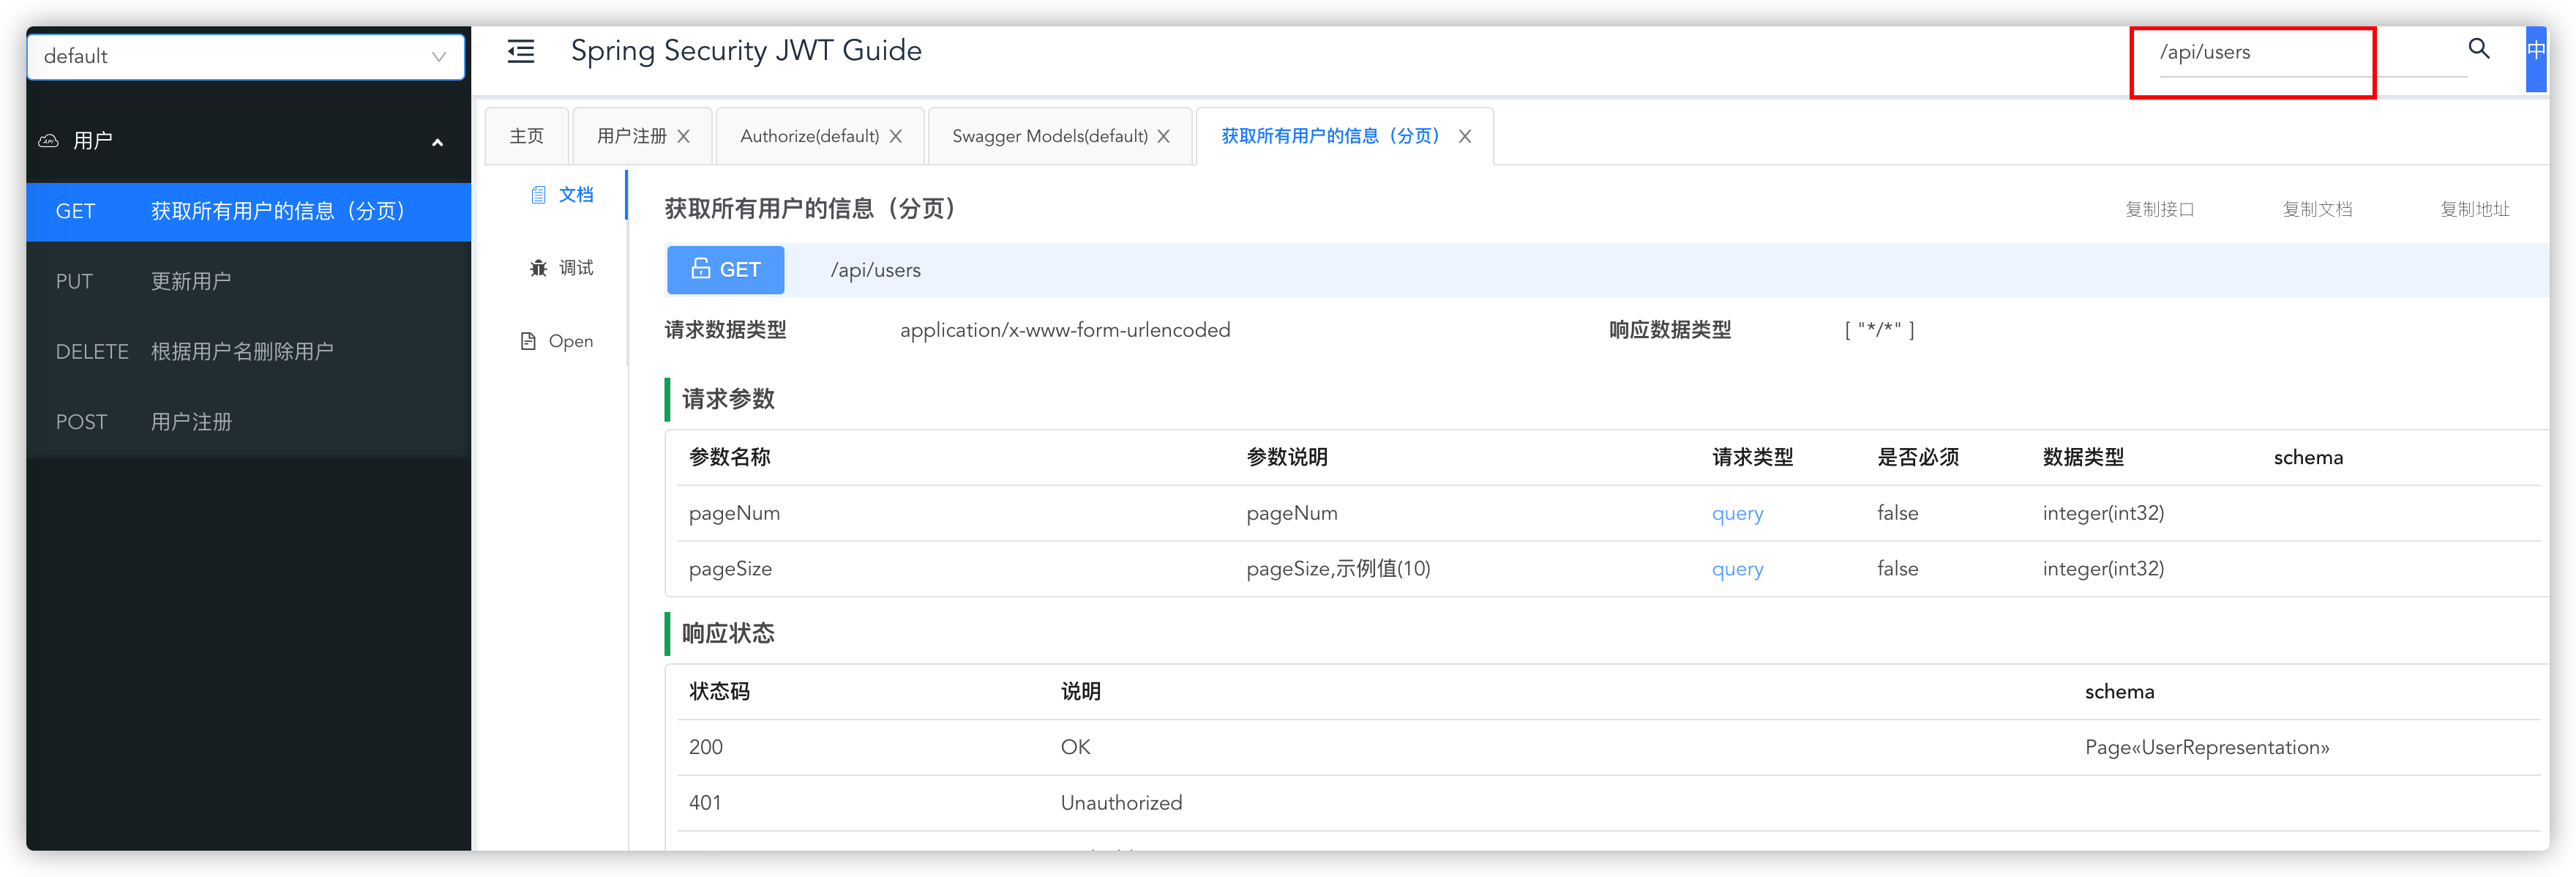Open the default group dropdown

246,57
